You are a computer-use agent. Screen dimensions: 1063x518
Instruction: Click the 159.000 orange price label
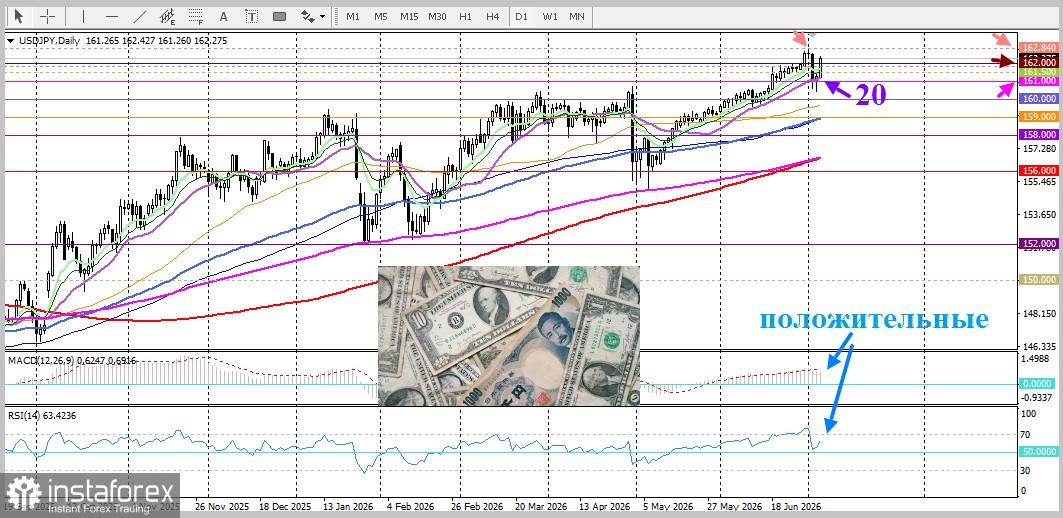pos(1038,117)
